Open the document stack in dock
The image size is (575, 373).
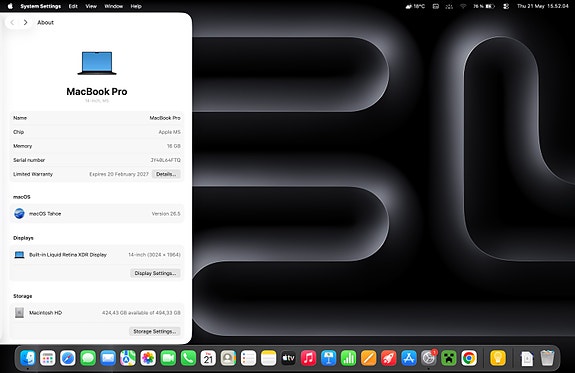click(x=527, y=358)
